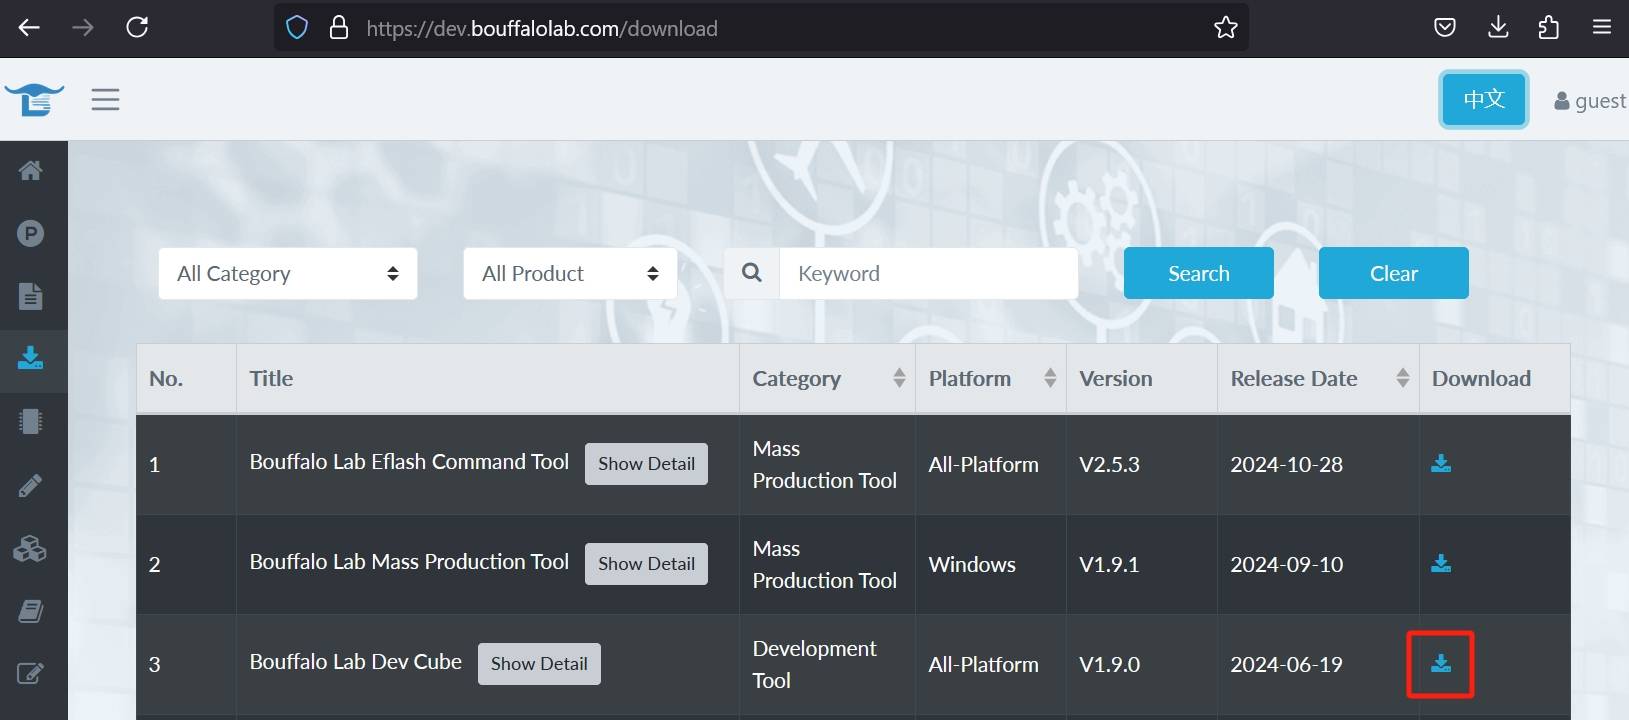Click the browser address bar URL
Screen dimensions: 1629x720
pos(542,28)
